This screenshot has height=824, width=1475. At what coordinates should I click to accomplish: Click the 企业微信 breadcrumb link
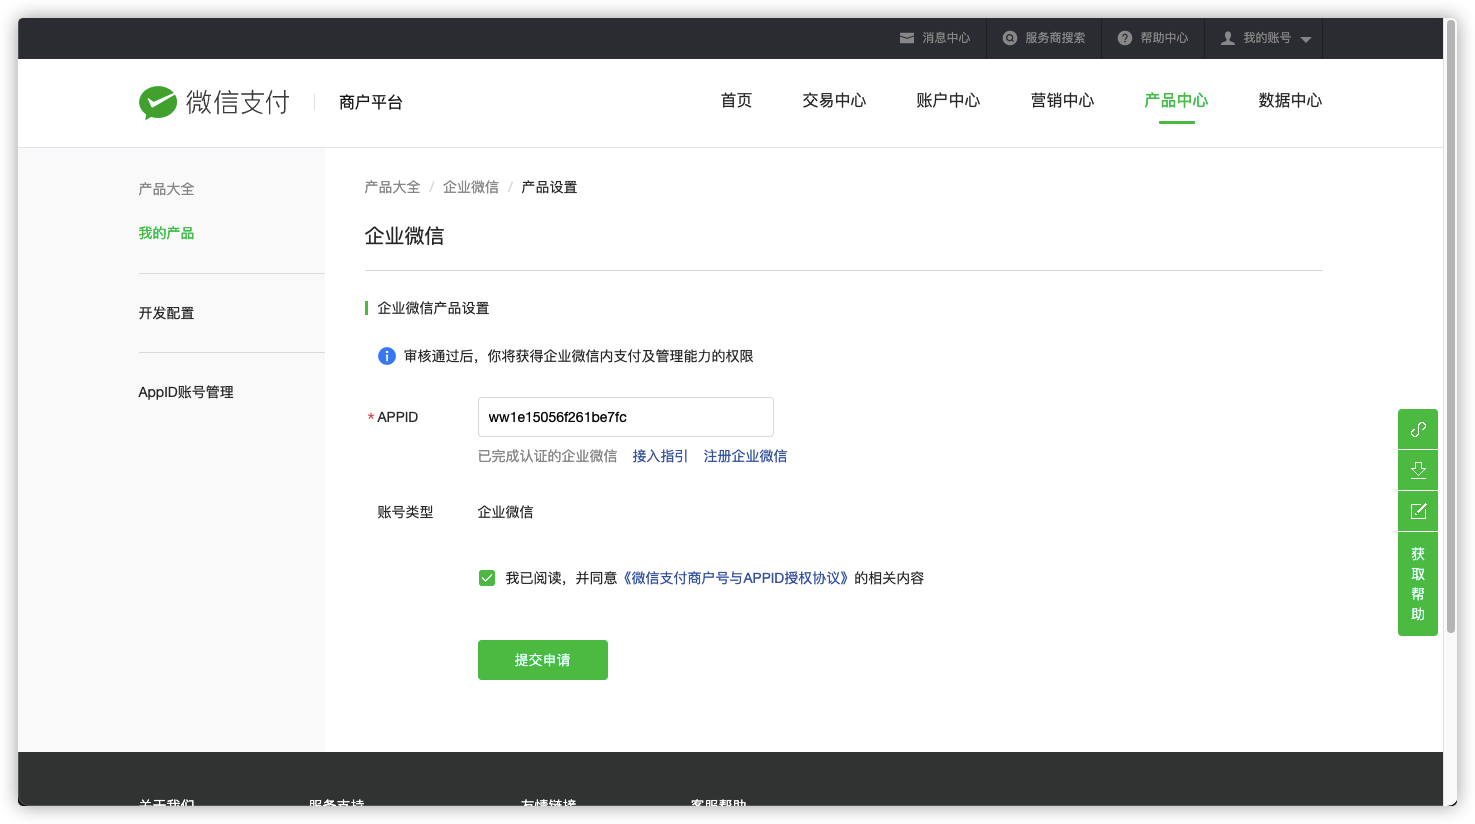pos(471,187)
